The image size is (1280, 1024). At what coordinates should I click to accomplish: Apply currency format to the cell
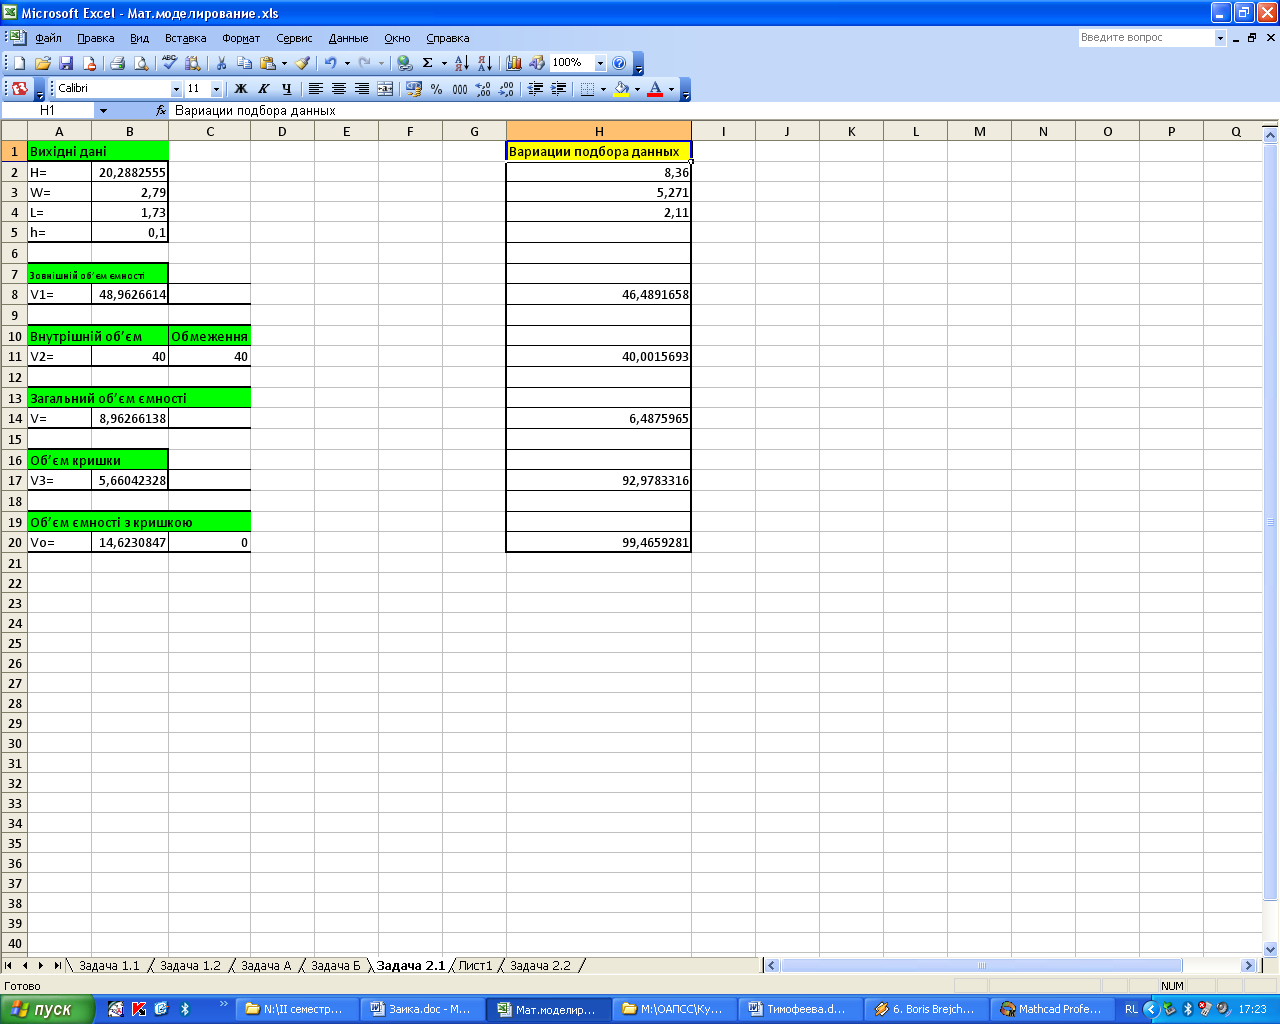point(413,89)
